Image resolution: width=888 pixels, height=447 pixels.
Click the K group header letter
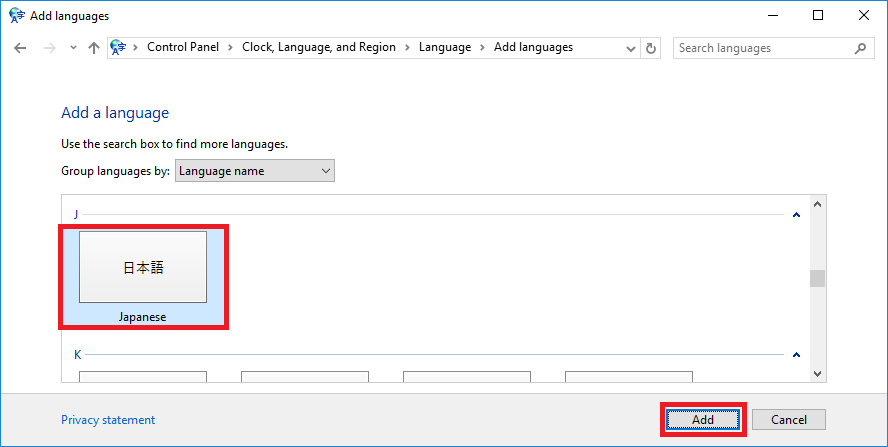[x=78, y=355]
